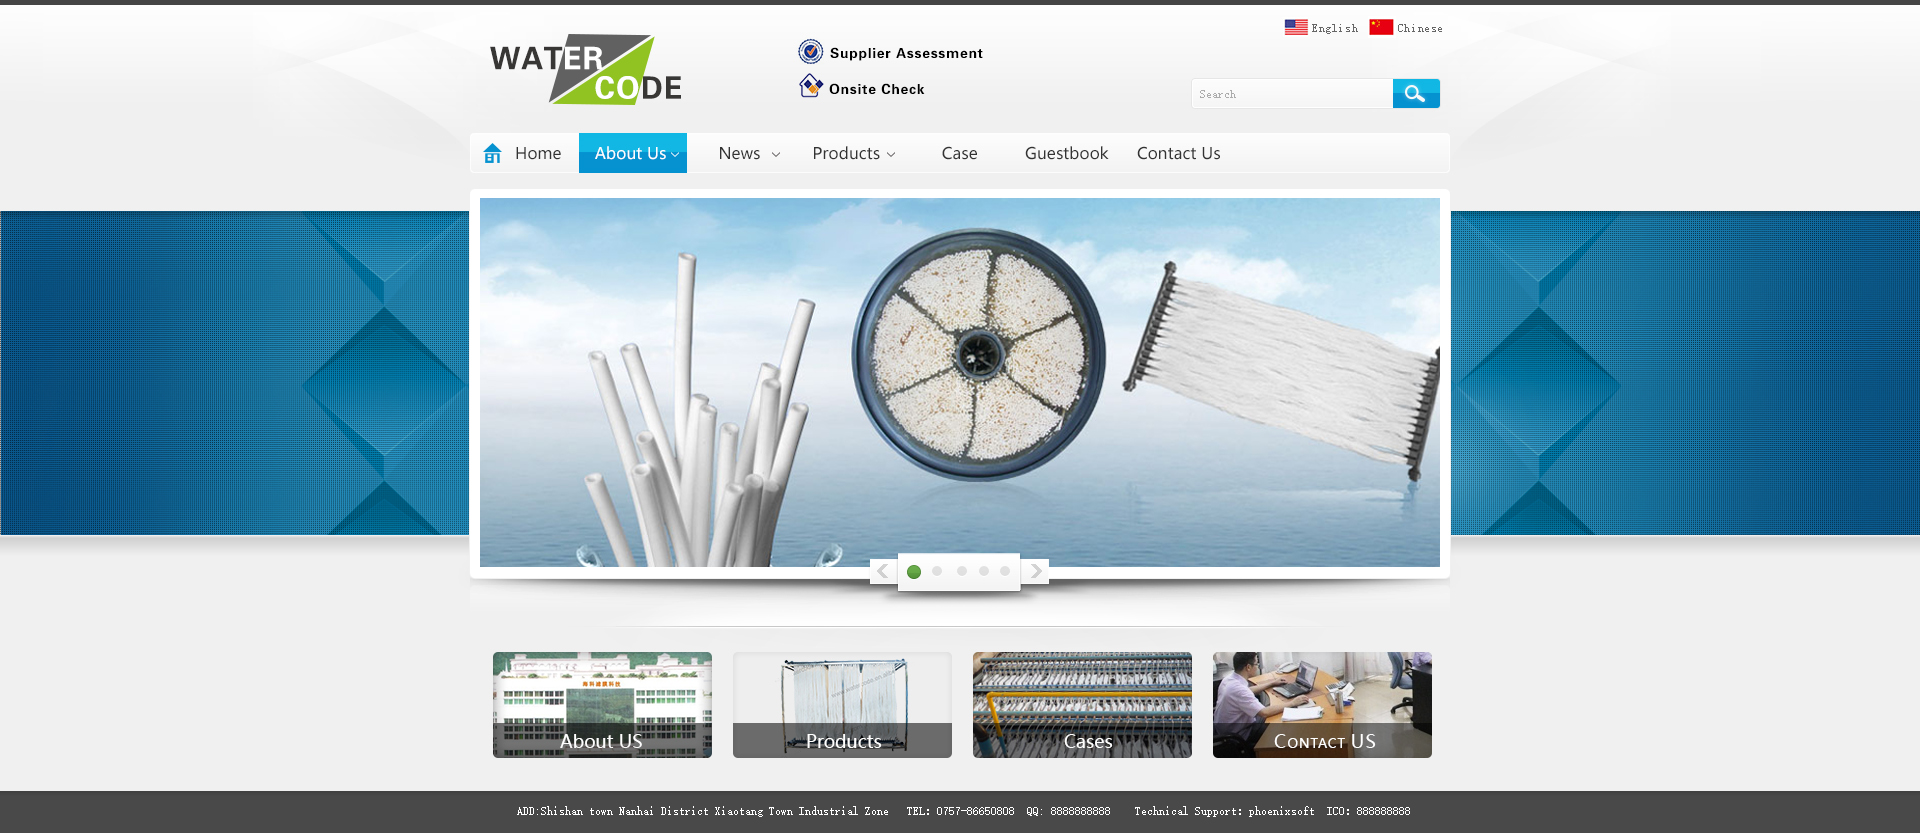
Task: Open the Cases thumbnail tile
Action: (1082, 705)
